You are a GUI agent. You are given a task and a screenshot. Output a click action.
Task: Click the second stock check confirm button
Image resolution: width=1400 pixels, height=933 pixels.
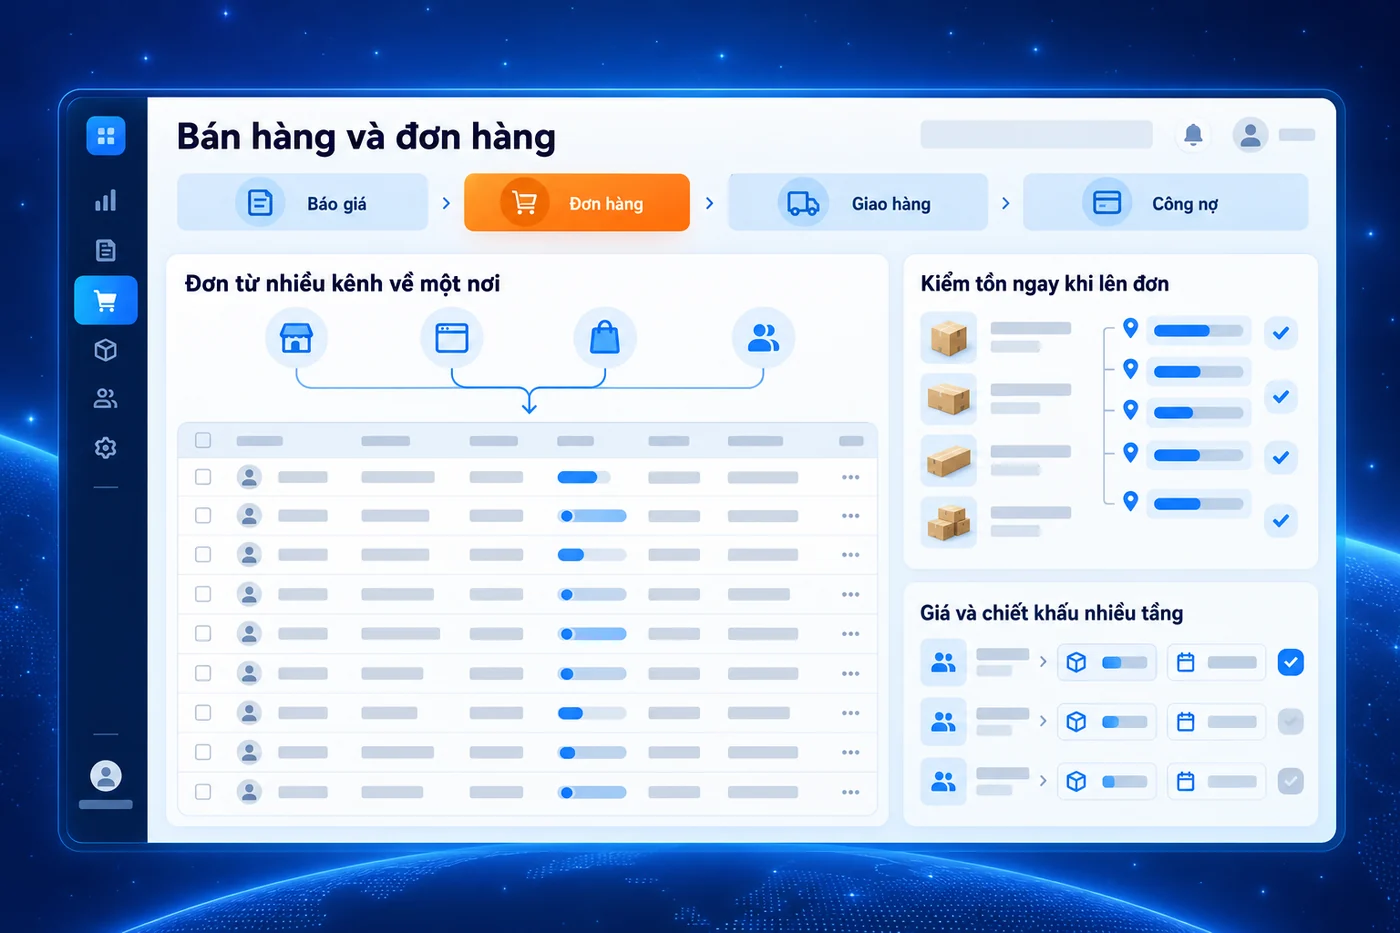click(1281, 396)
